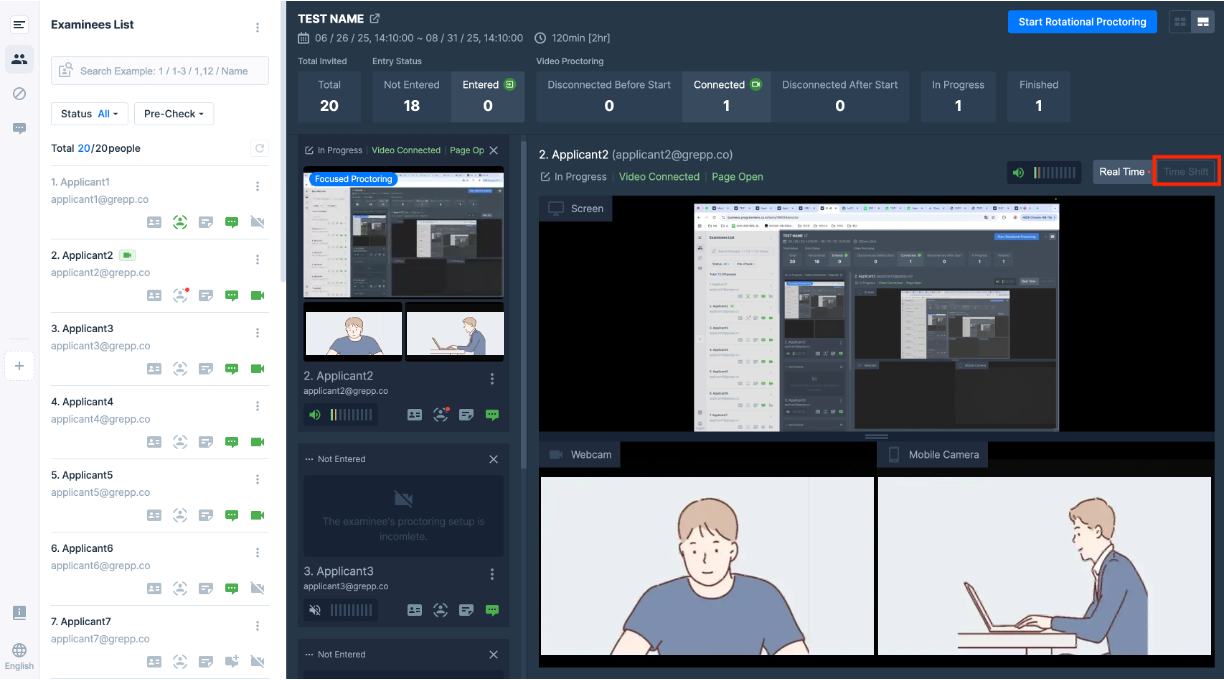Screen dimensions: 1224x680
Task: Open Applicant2 card webcam thumbnail
Action: click(353, 331)
